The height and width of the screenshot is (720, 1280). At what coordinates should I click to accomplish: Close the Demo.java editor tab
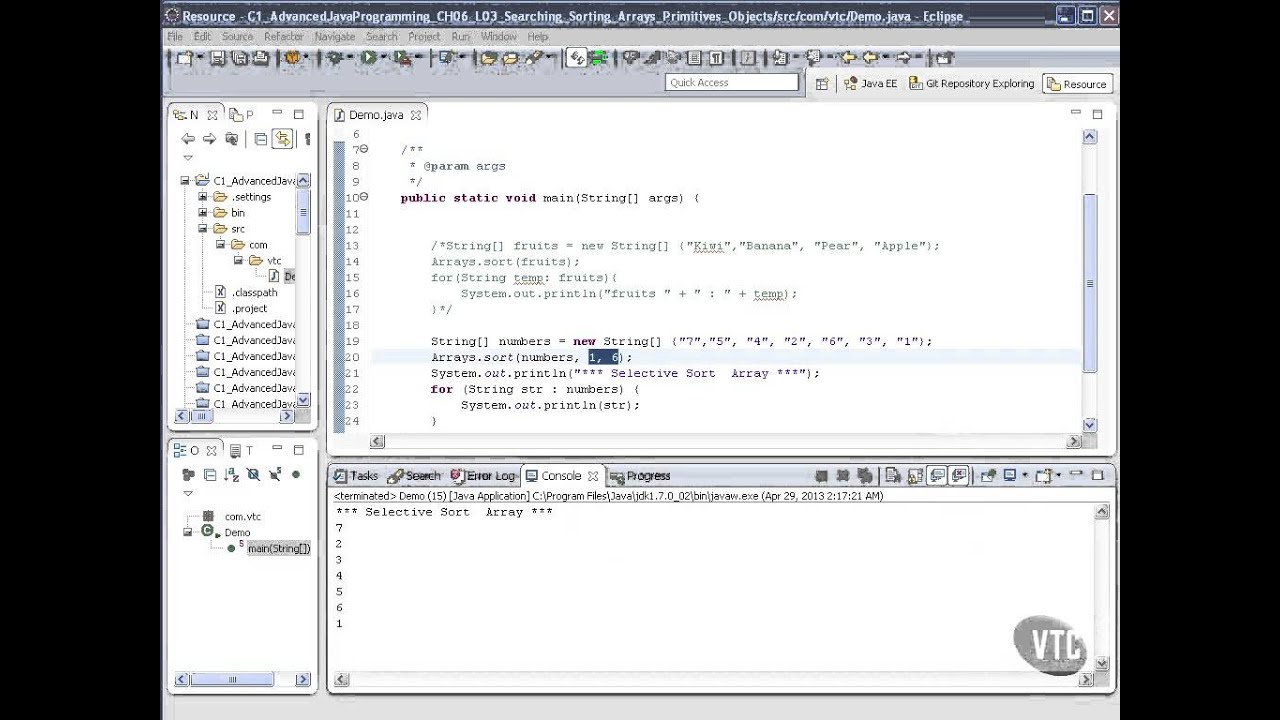pos(416,115)
